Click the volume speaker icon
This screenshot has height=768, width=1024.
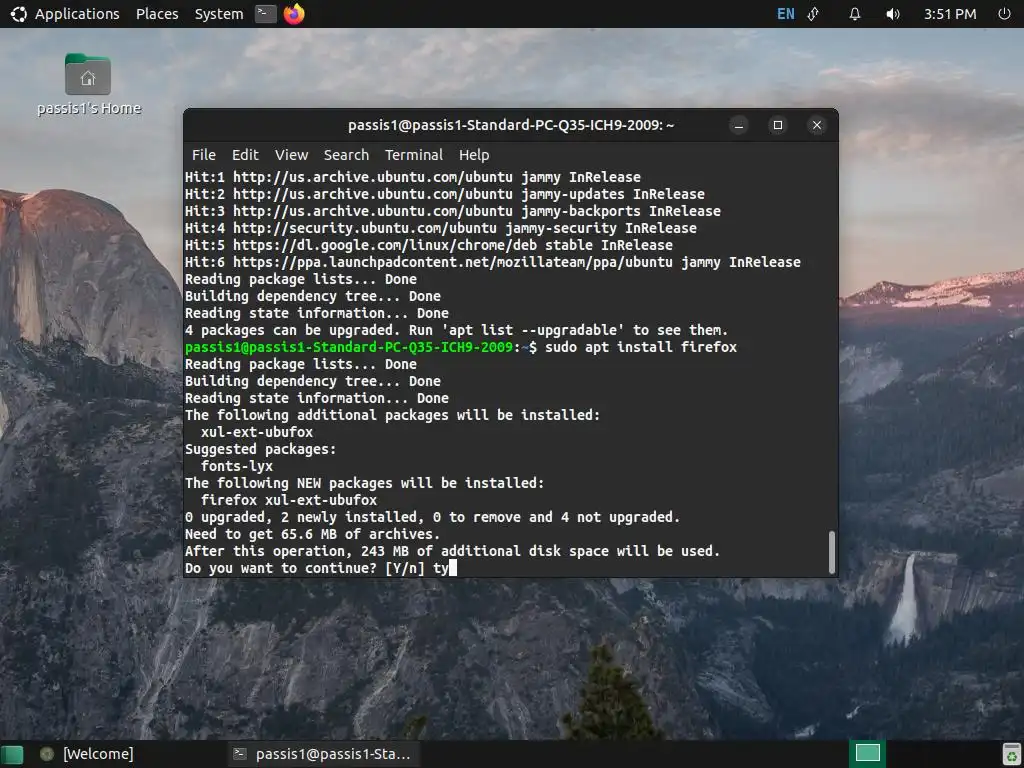892,14
